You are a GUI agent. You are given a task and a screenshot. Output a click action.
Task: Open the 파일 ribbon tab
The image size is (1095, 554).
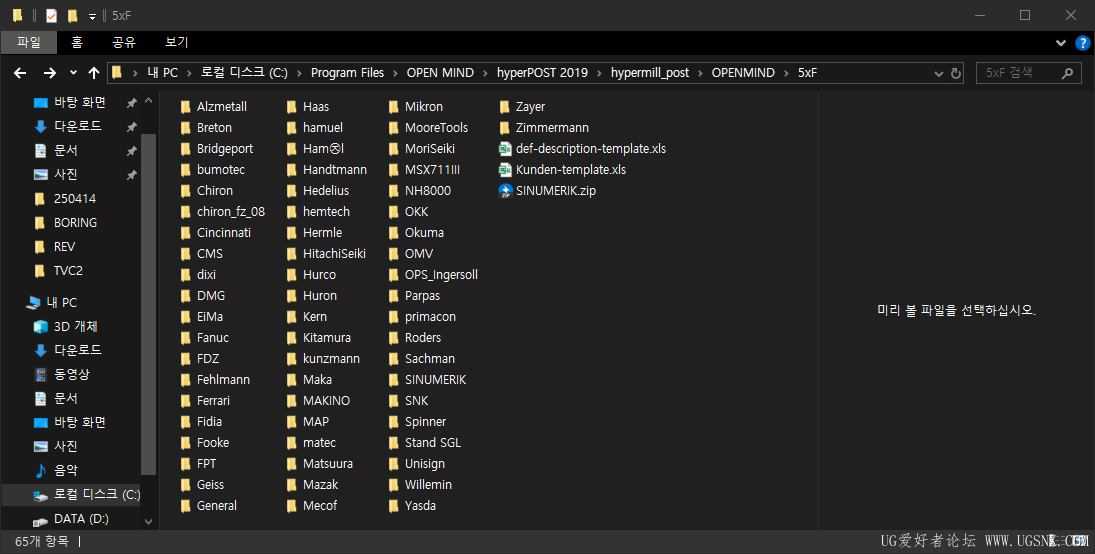click(x=29, y=43)
